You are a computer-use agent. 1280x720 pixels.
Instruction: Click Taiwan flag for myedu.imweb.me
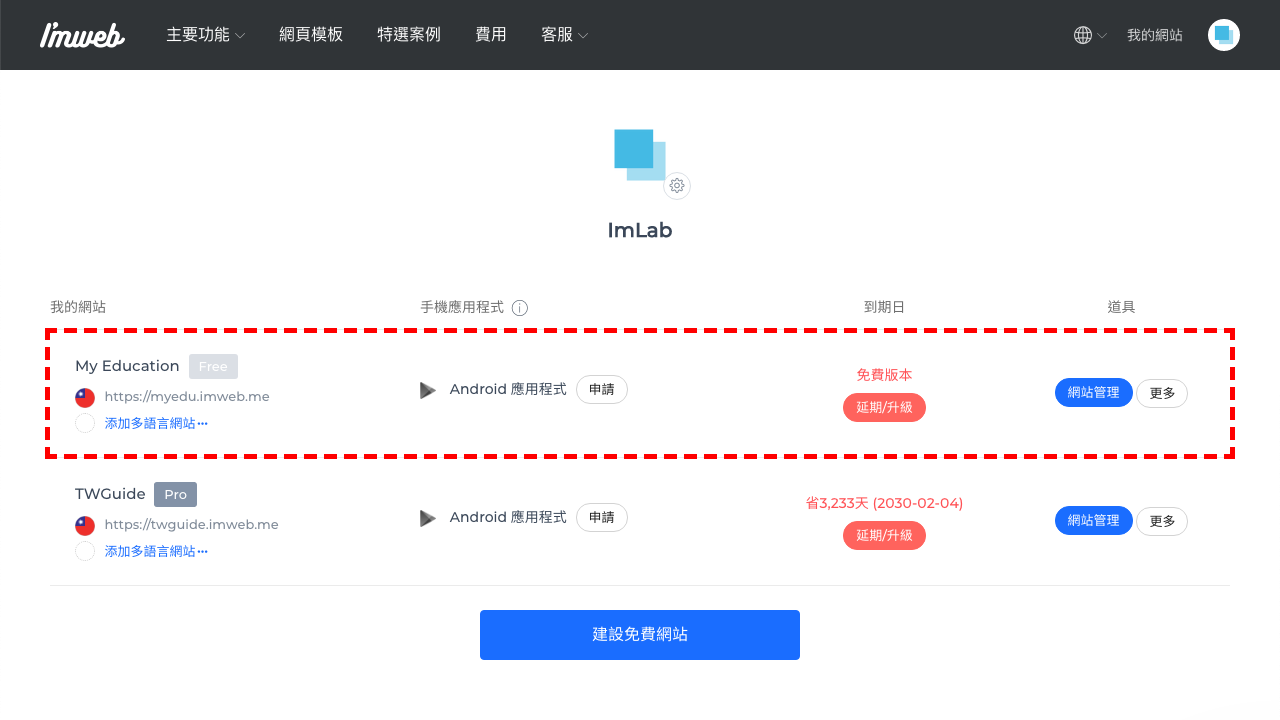[x=85, y=397]
